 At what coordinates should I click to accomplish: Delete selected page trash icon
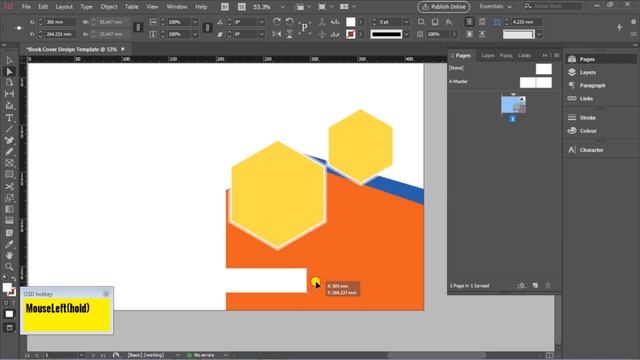pos(548,285)
